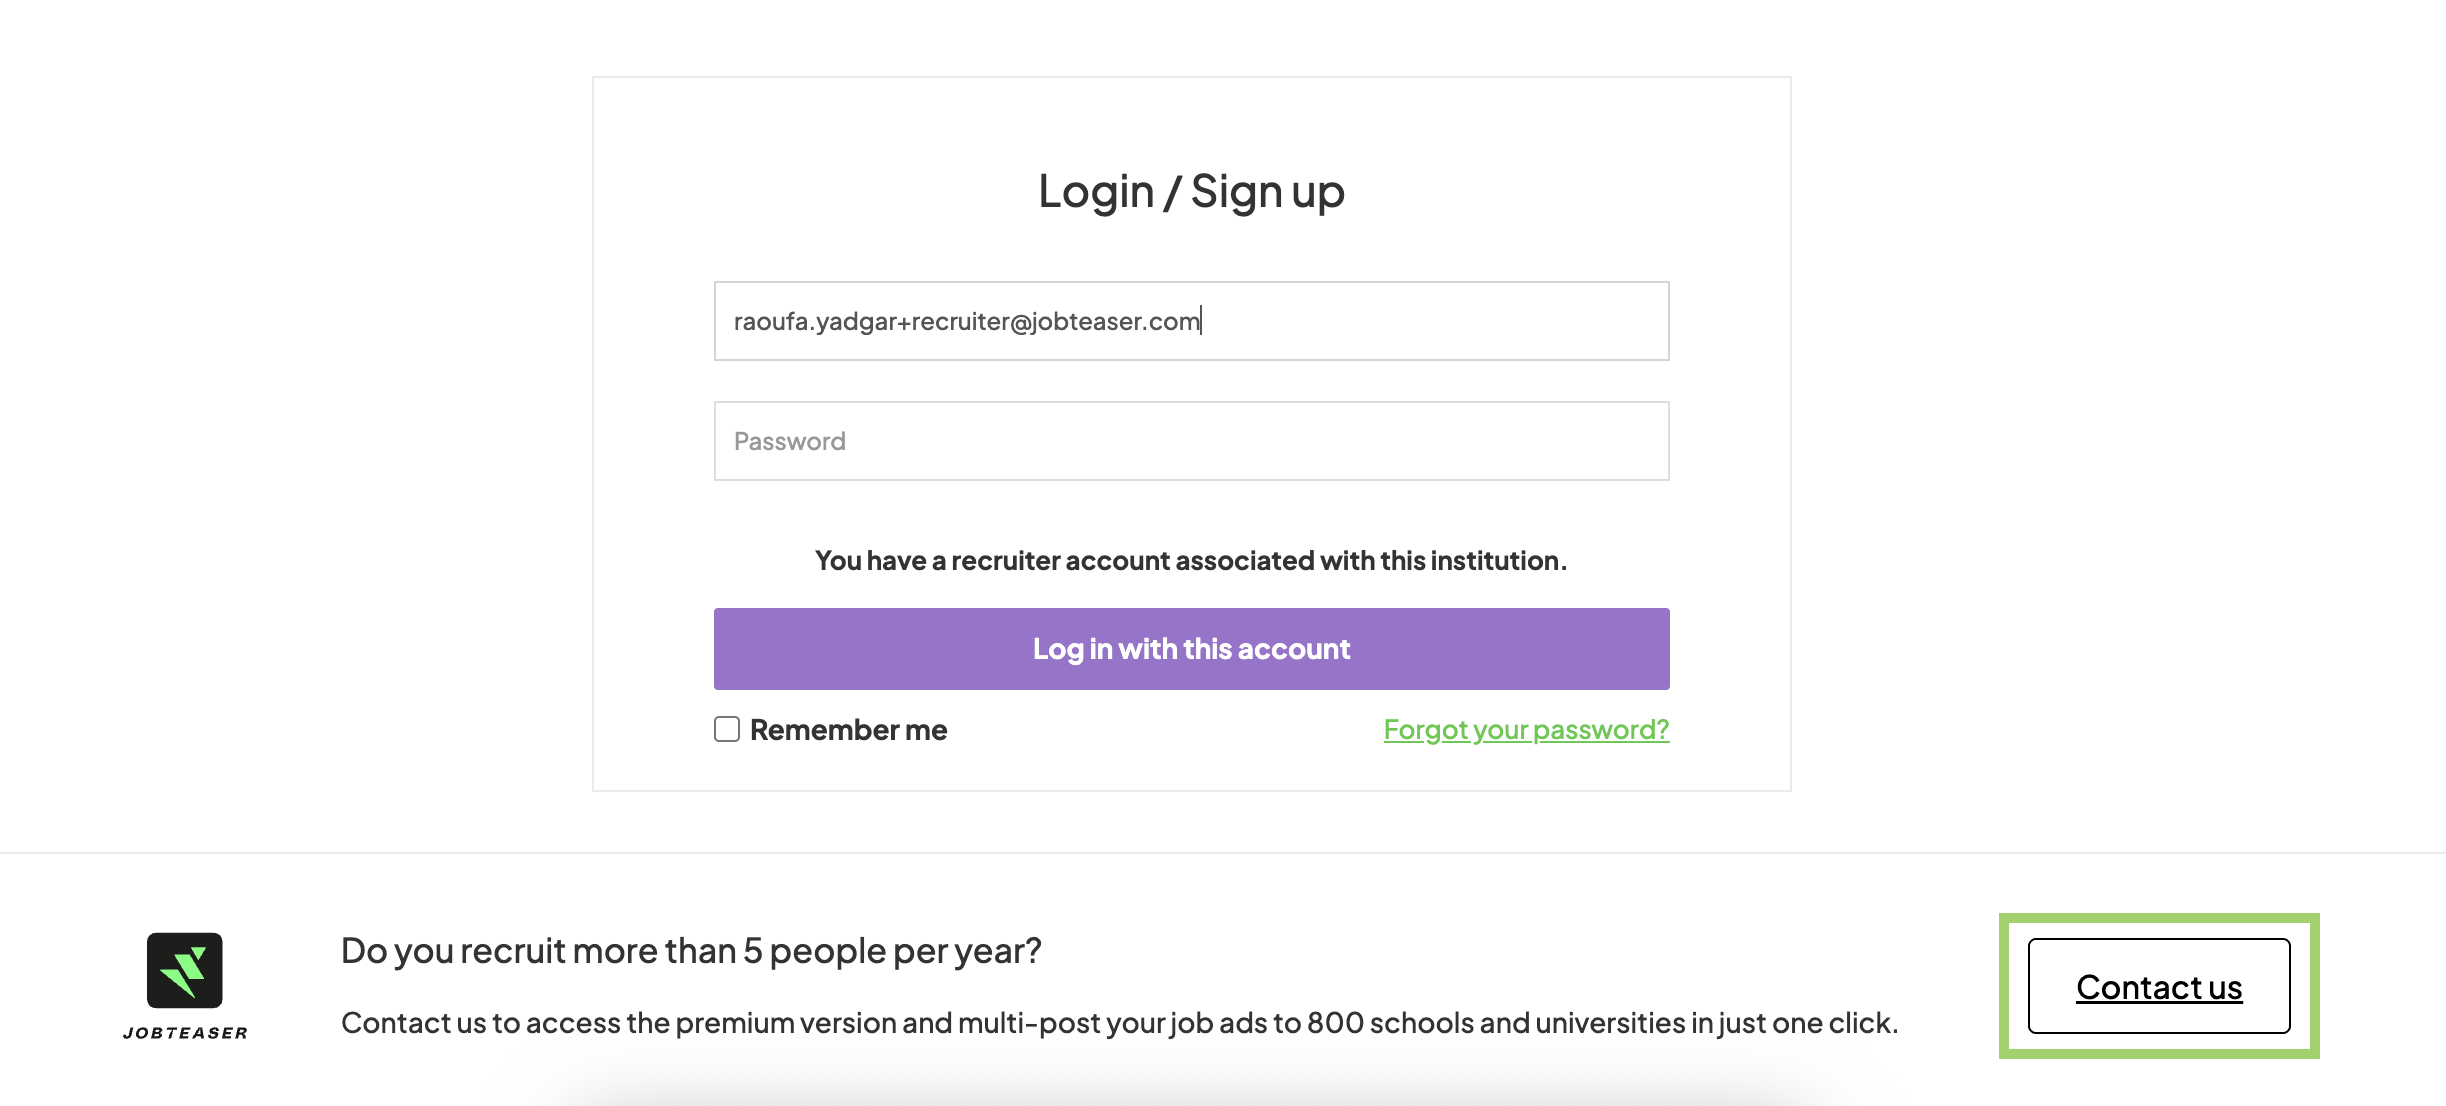Click "Do you recruit more than 5 people" heading
The width and height of the screenshot is (2446, 1106).
tap(691, 951)
